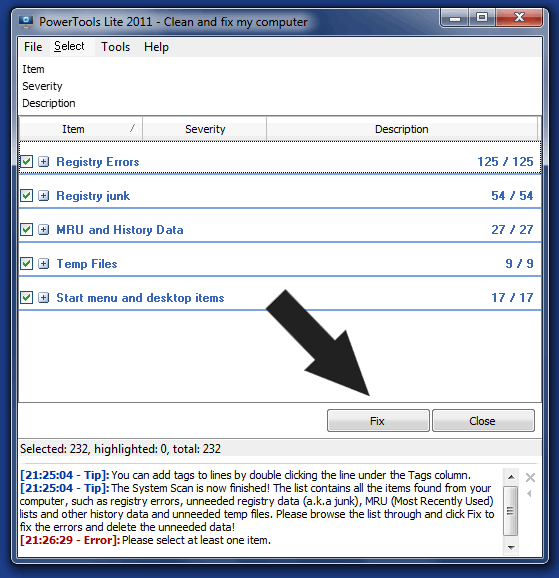
Task: Click the 27 / 27 count
Action: click(x=512, y=230)
